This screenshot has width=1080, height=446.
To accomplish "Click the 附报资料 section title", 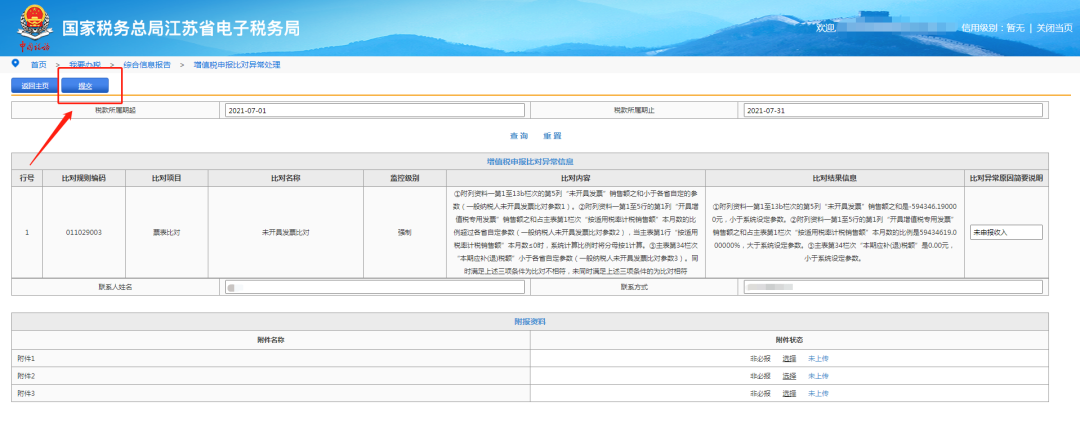I will [530, 321].
